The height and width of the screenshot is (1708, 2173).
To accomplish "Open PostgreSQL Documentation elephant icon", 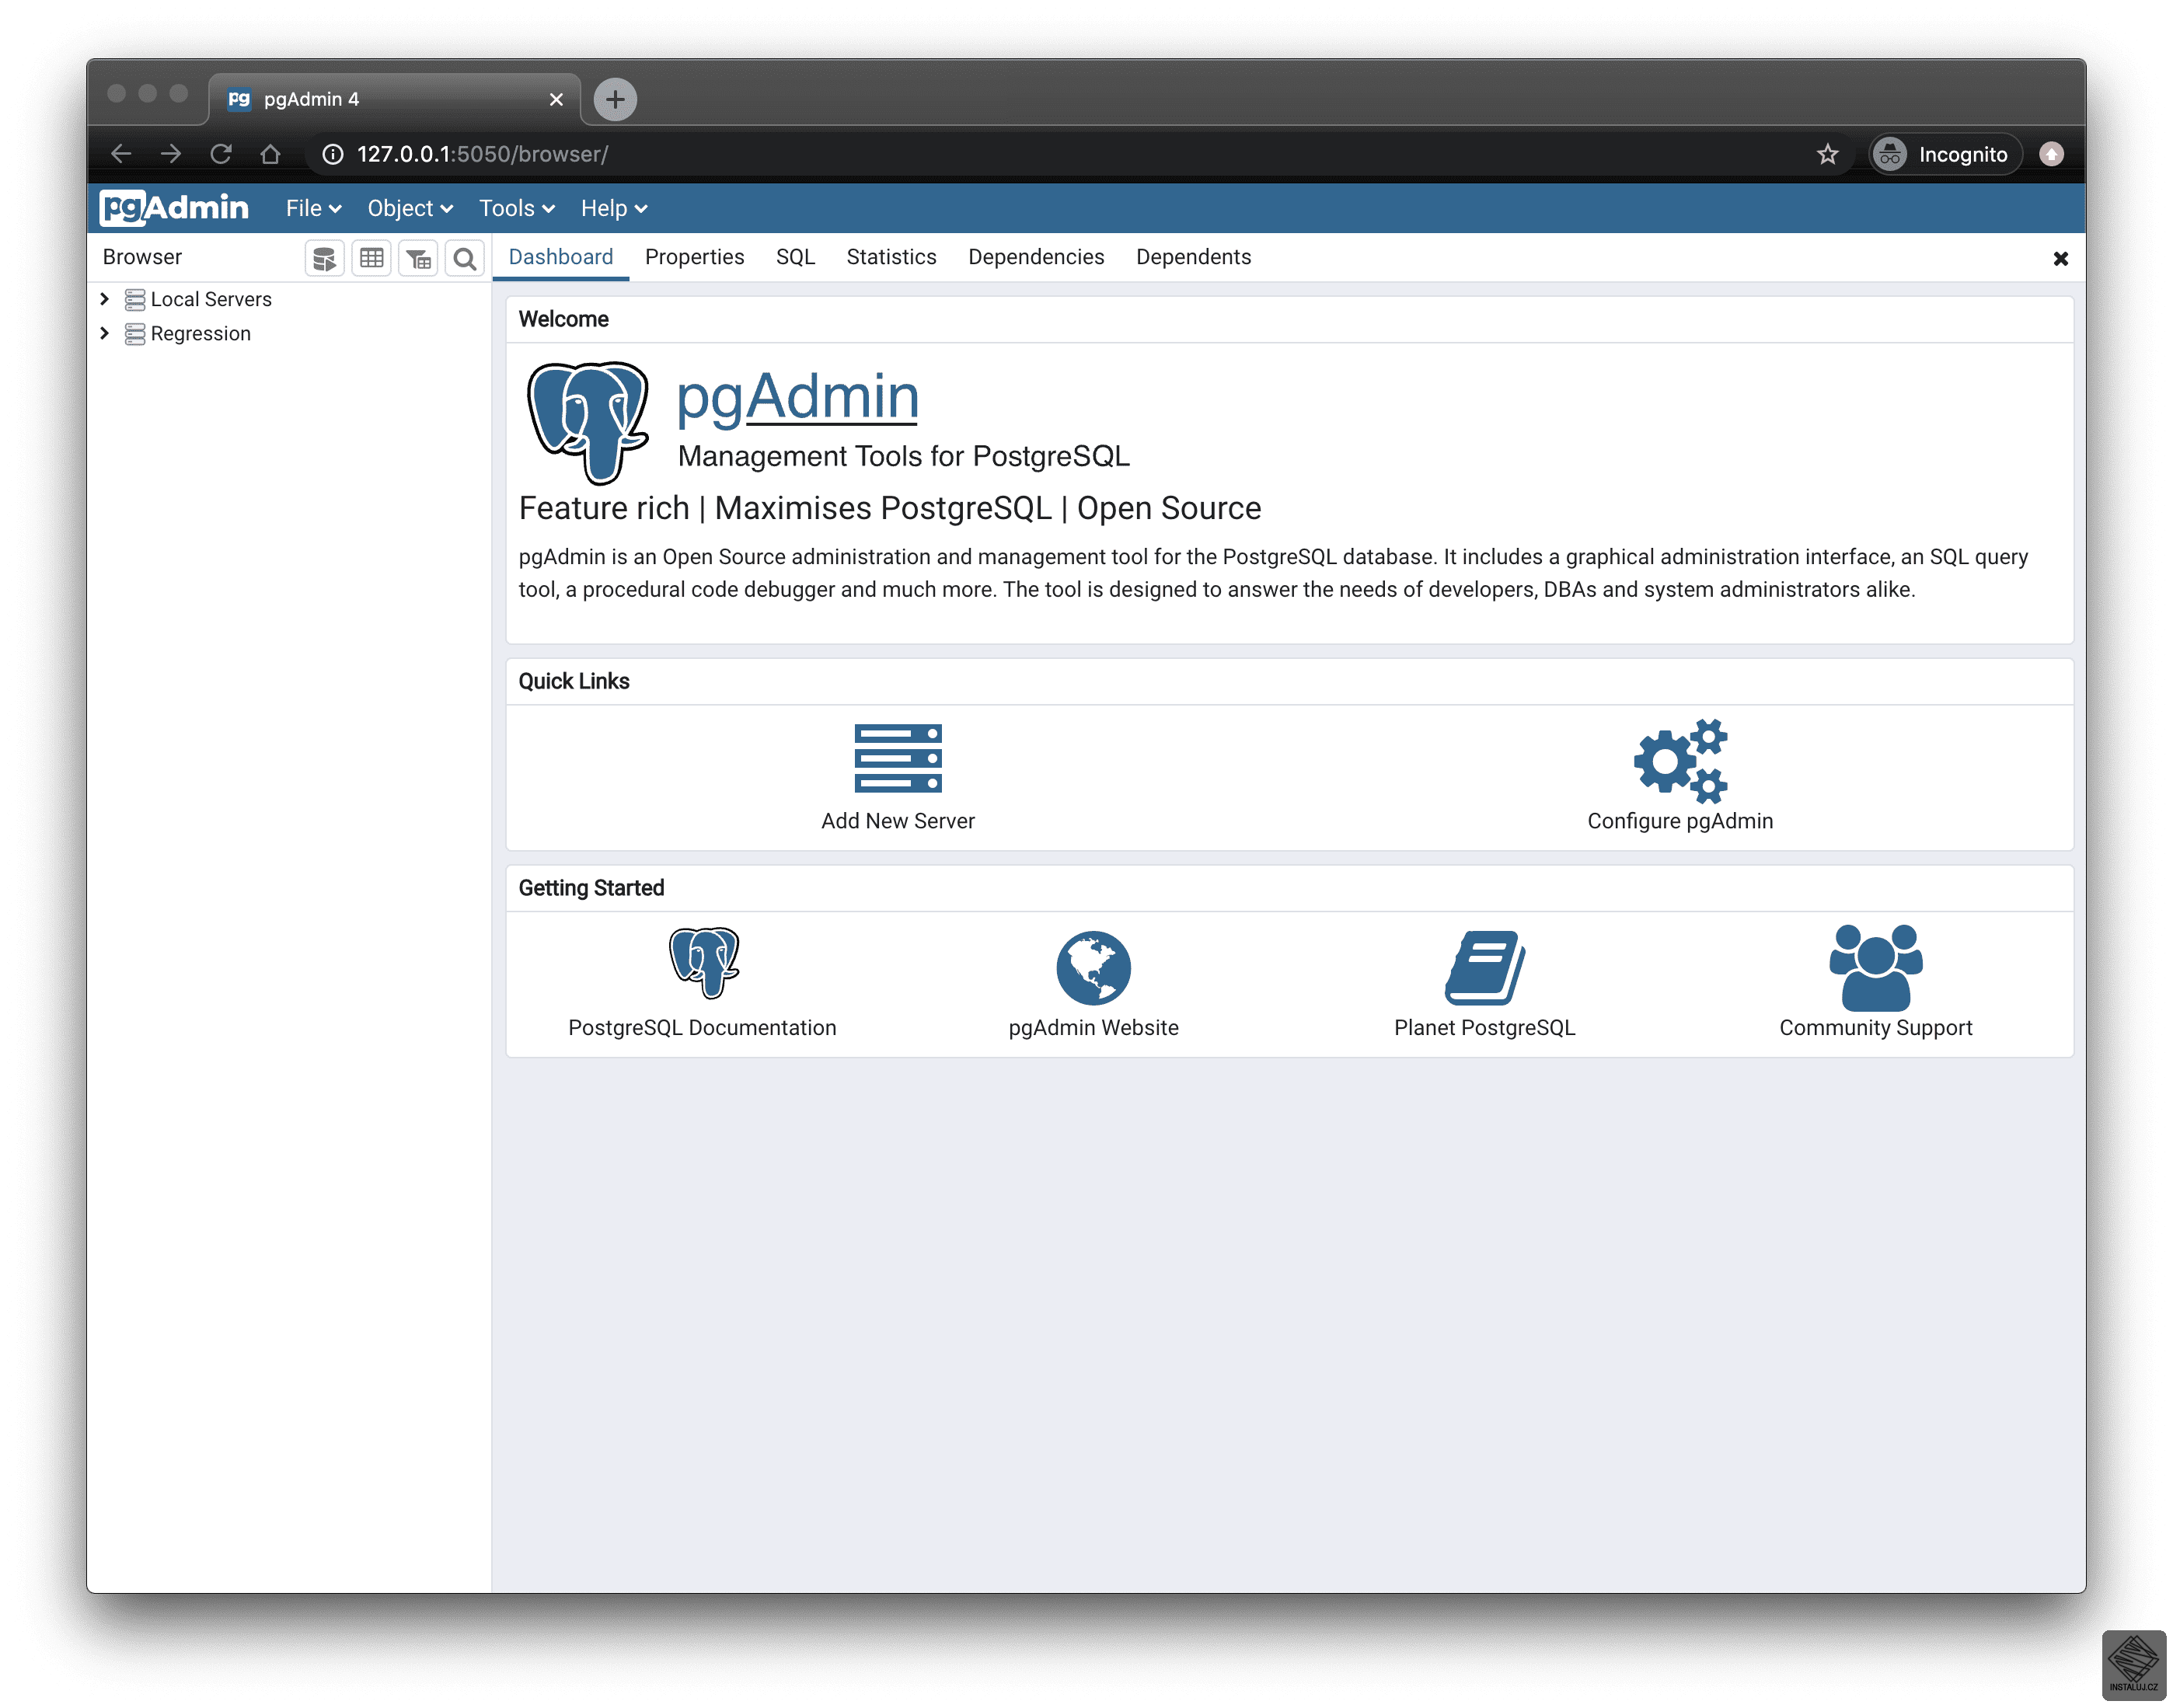I will click(x=704, y=963).
